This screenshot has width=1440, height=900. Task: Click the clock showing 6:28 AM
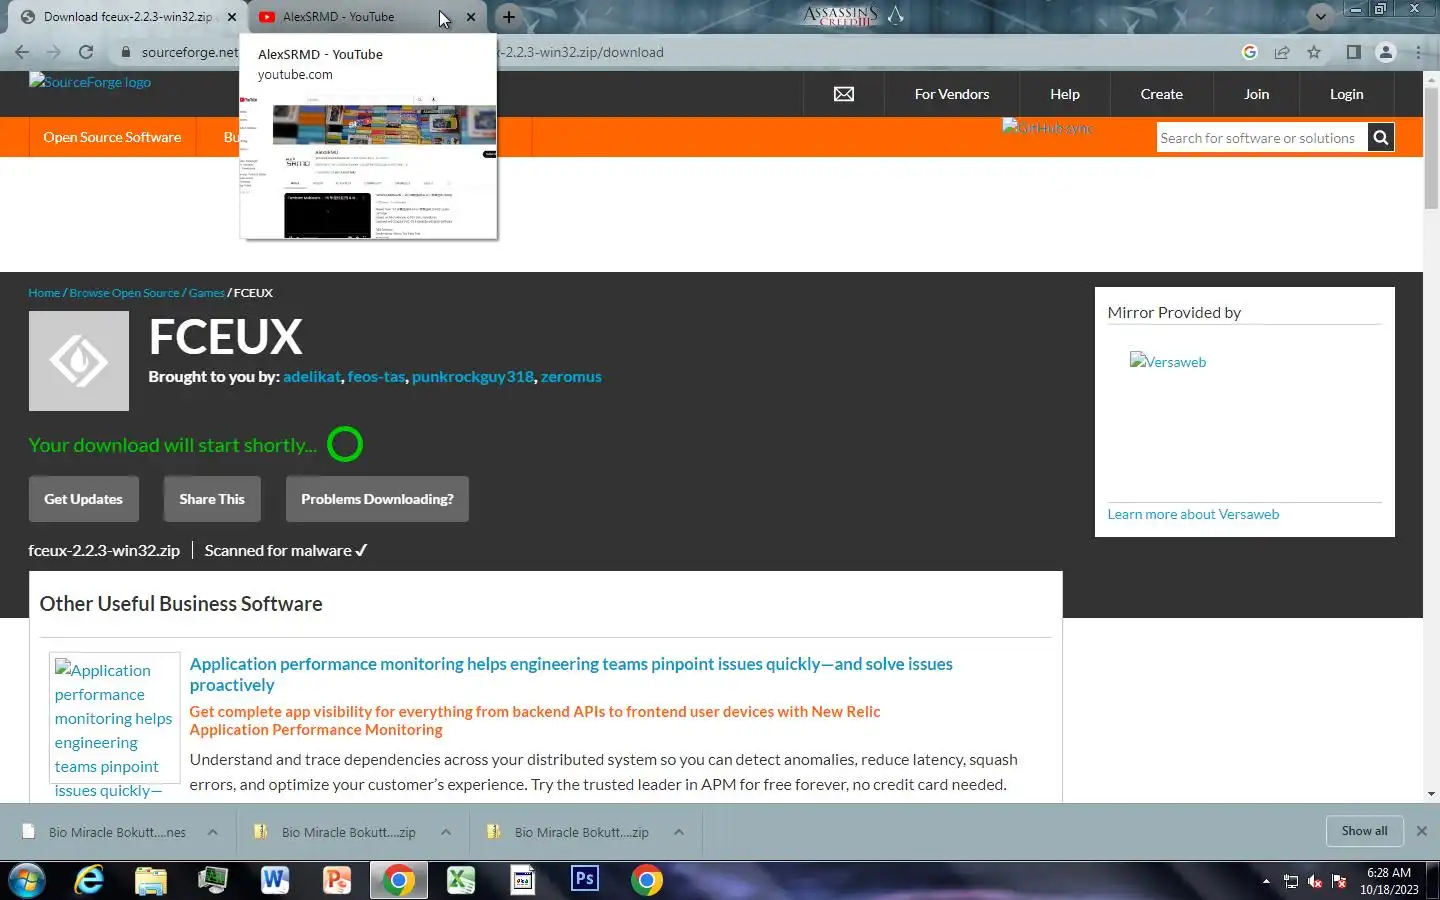(x=1389, y=873)
